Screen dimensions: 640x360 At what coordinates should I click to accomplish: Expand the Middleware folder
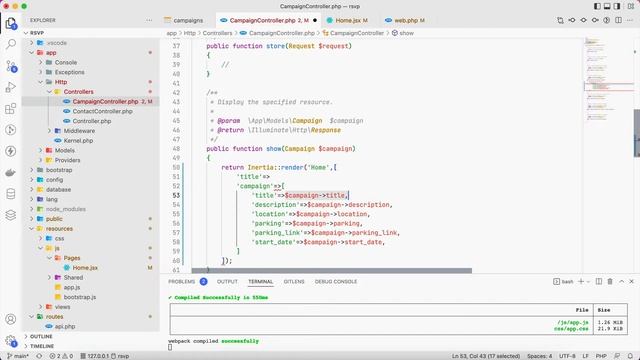click(x=49, y=131)
